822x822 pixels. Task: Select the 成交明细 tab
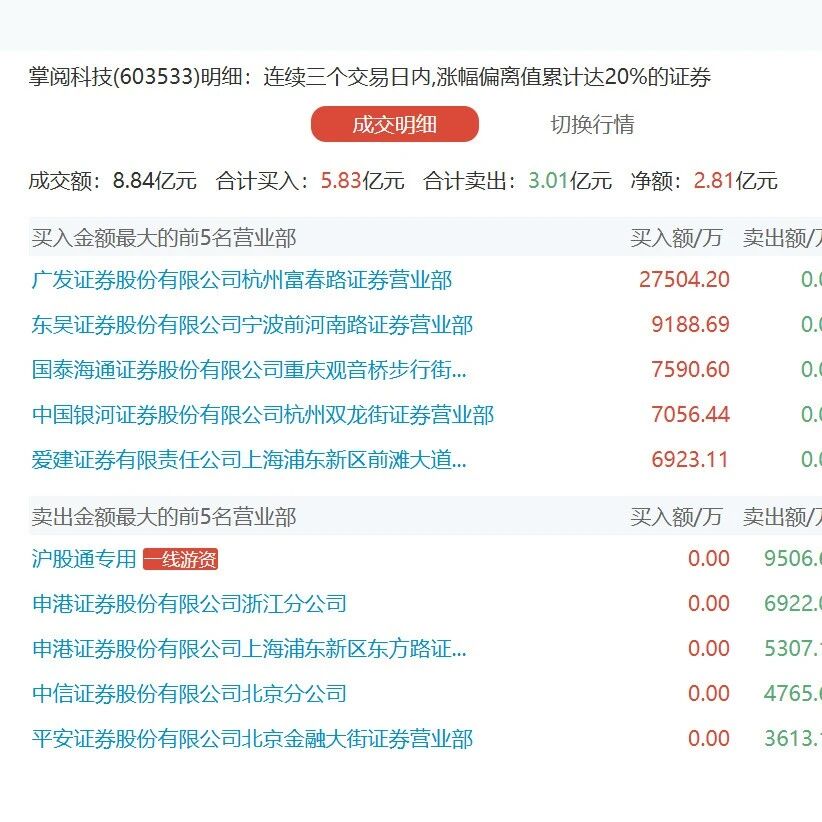point(395,124)
